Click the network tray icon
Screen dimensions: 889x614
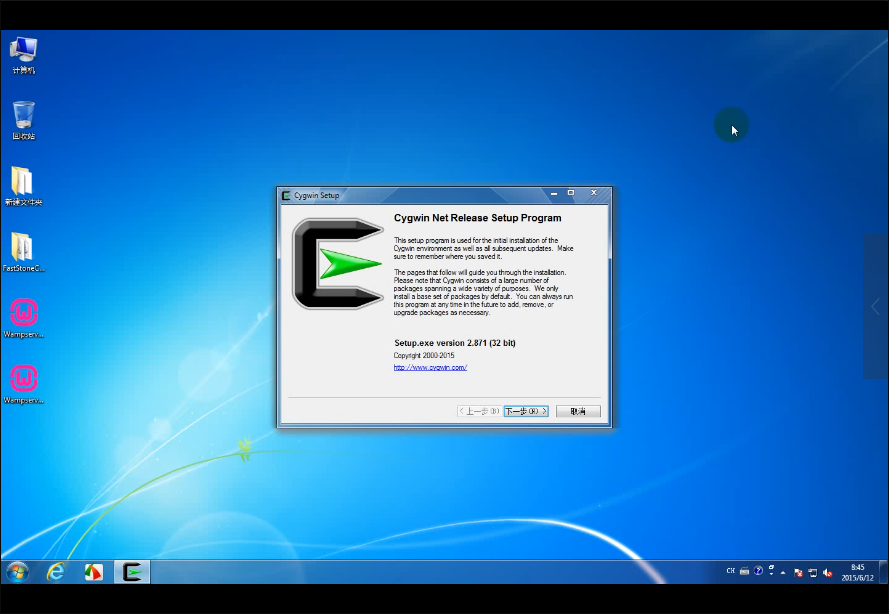tap(812, 573)
